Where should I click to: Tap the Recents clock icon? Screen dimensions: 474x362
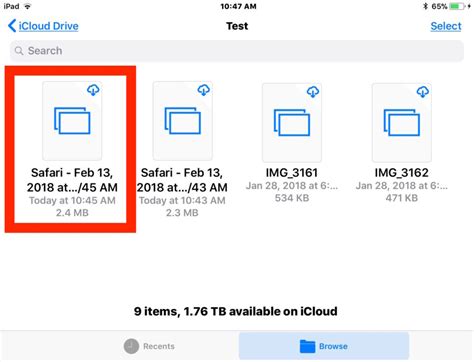click(x=131, y=346)
